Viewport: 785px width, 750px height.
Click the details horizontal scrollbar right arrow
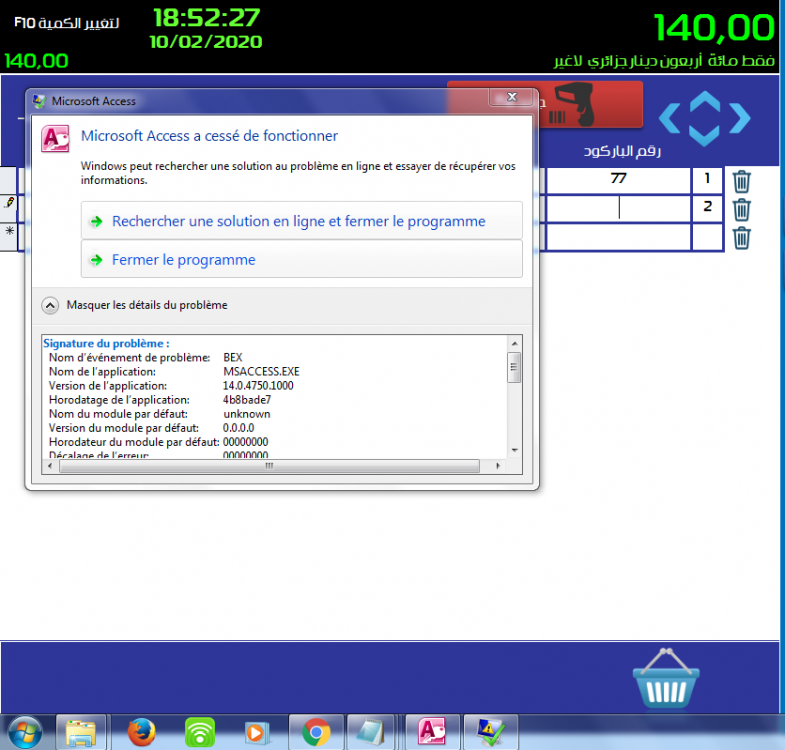[x=497, y=466]
